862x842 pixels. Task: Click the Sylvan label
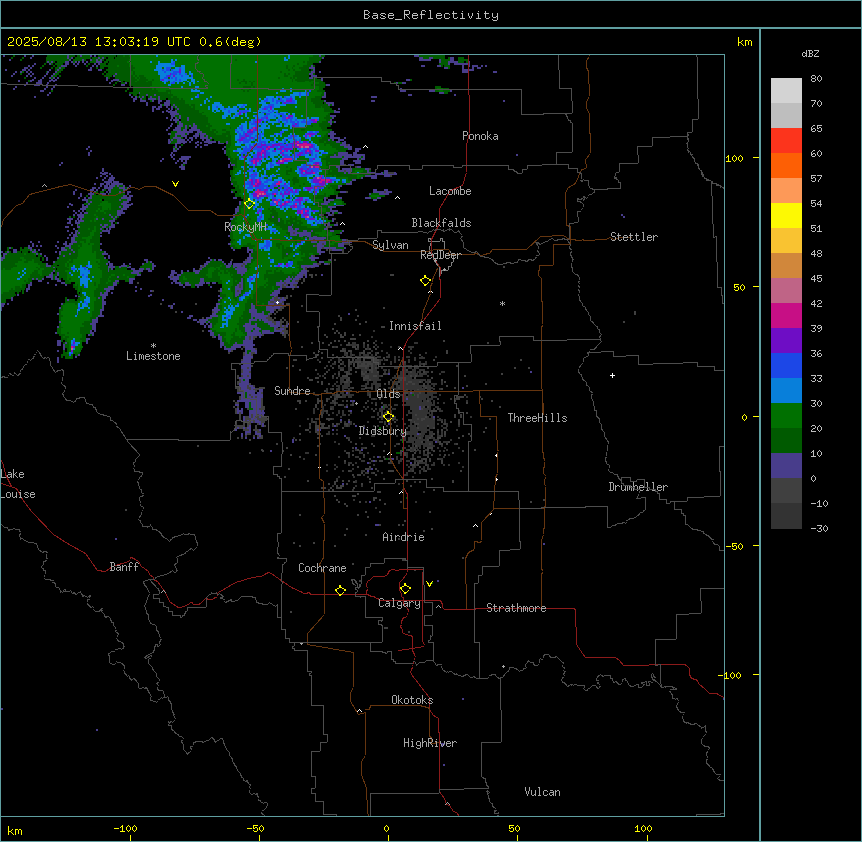point(390,245)
